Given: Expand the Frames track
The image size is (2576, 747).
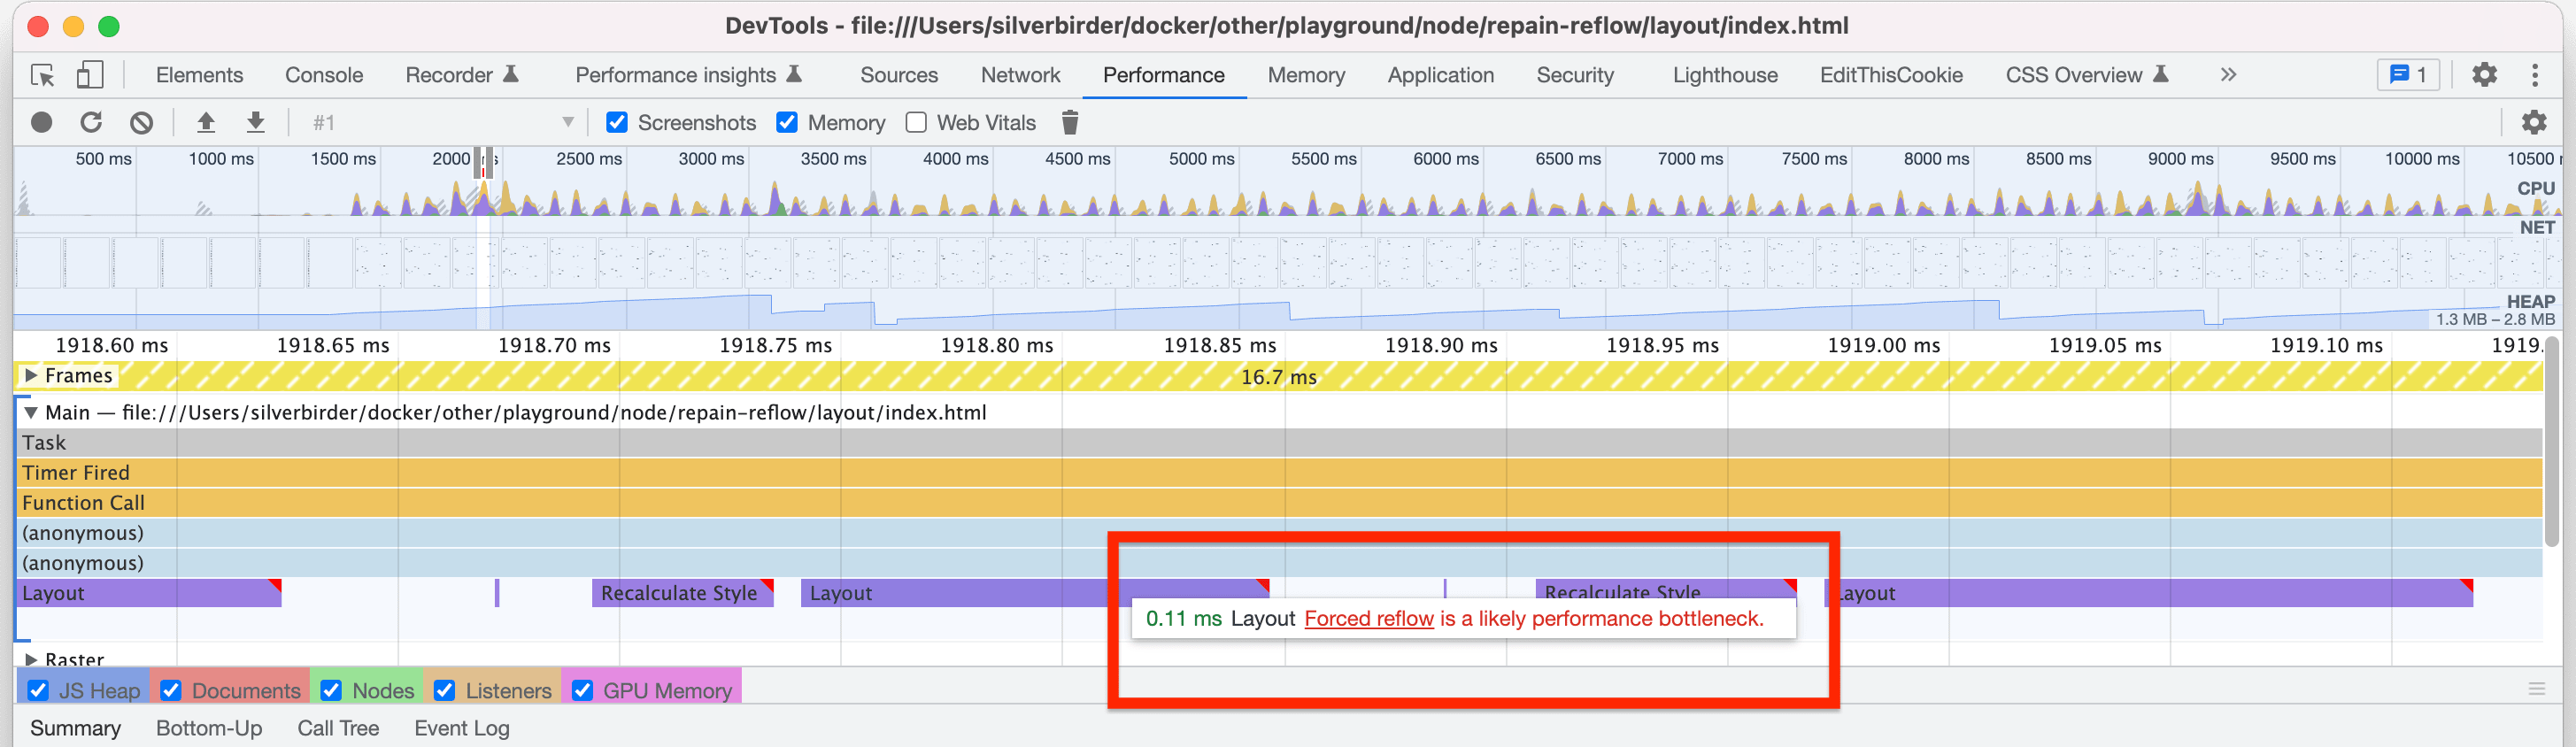Looking at the screenshot, I should pos(31,376).
